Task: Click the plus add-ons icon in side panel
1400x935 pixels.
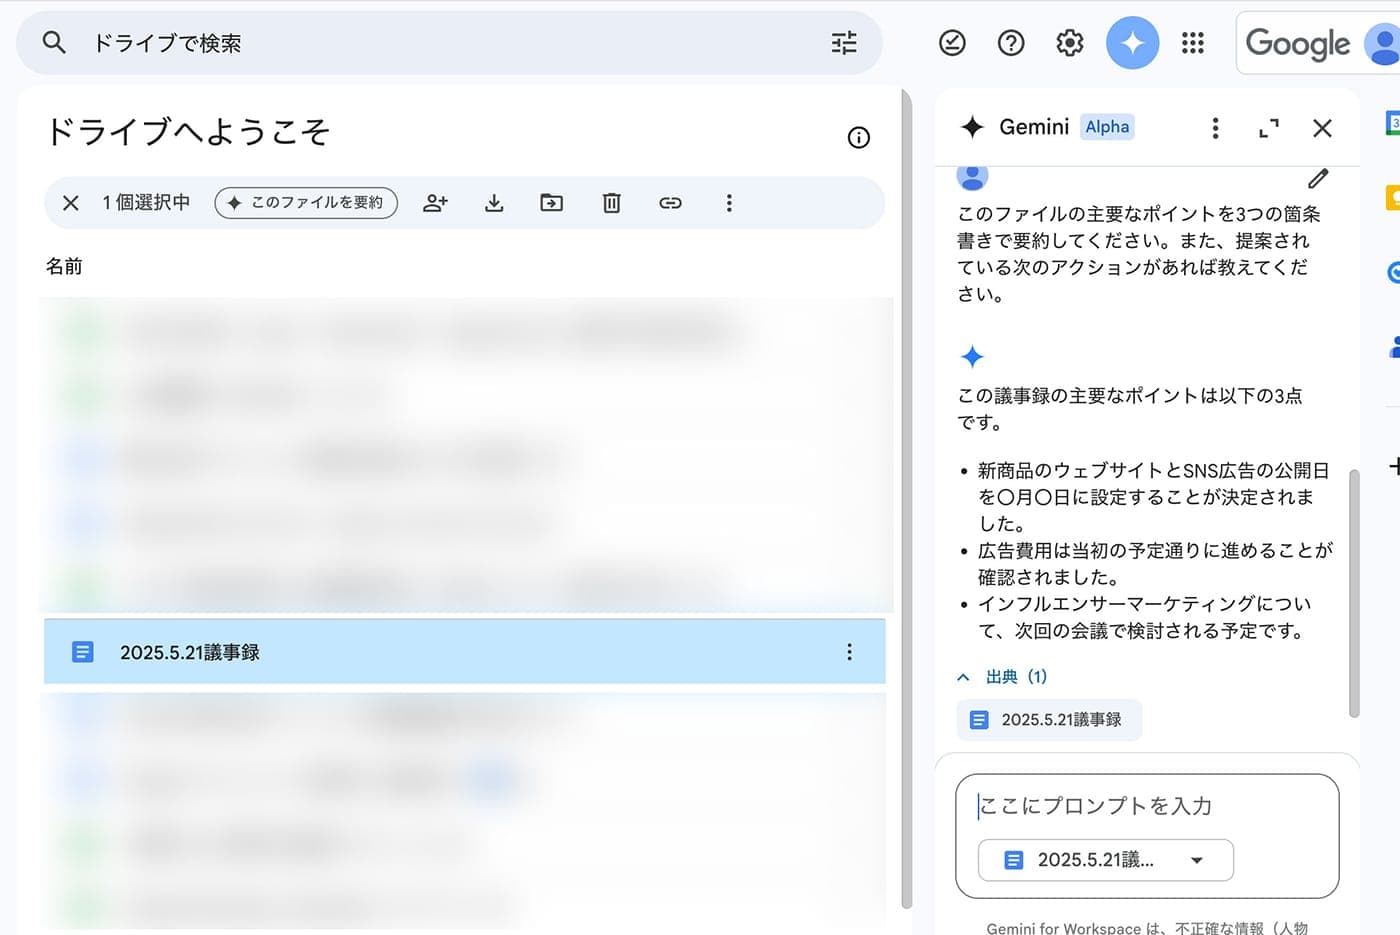Action: coord(1394,466)
